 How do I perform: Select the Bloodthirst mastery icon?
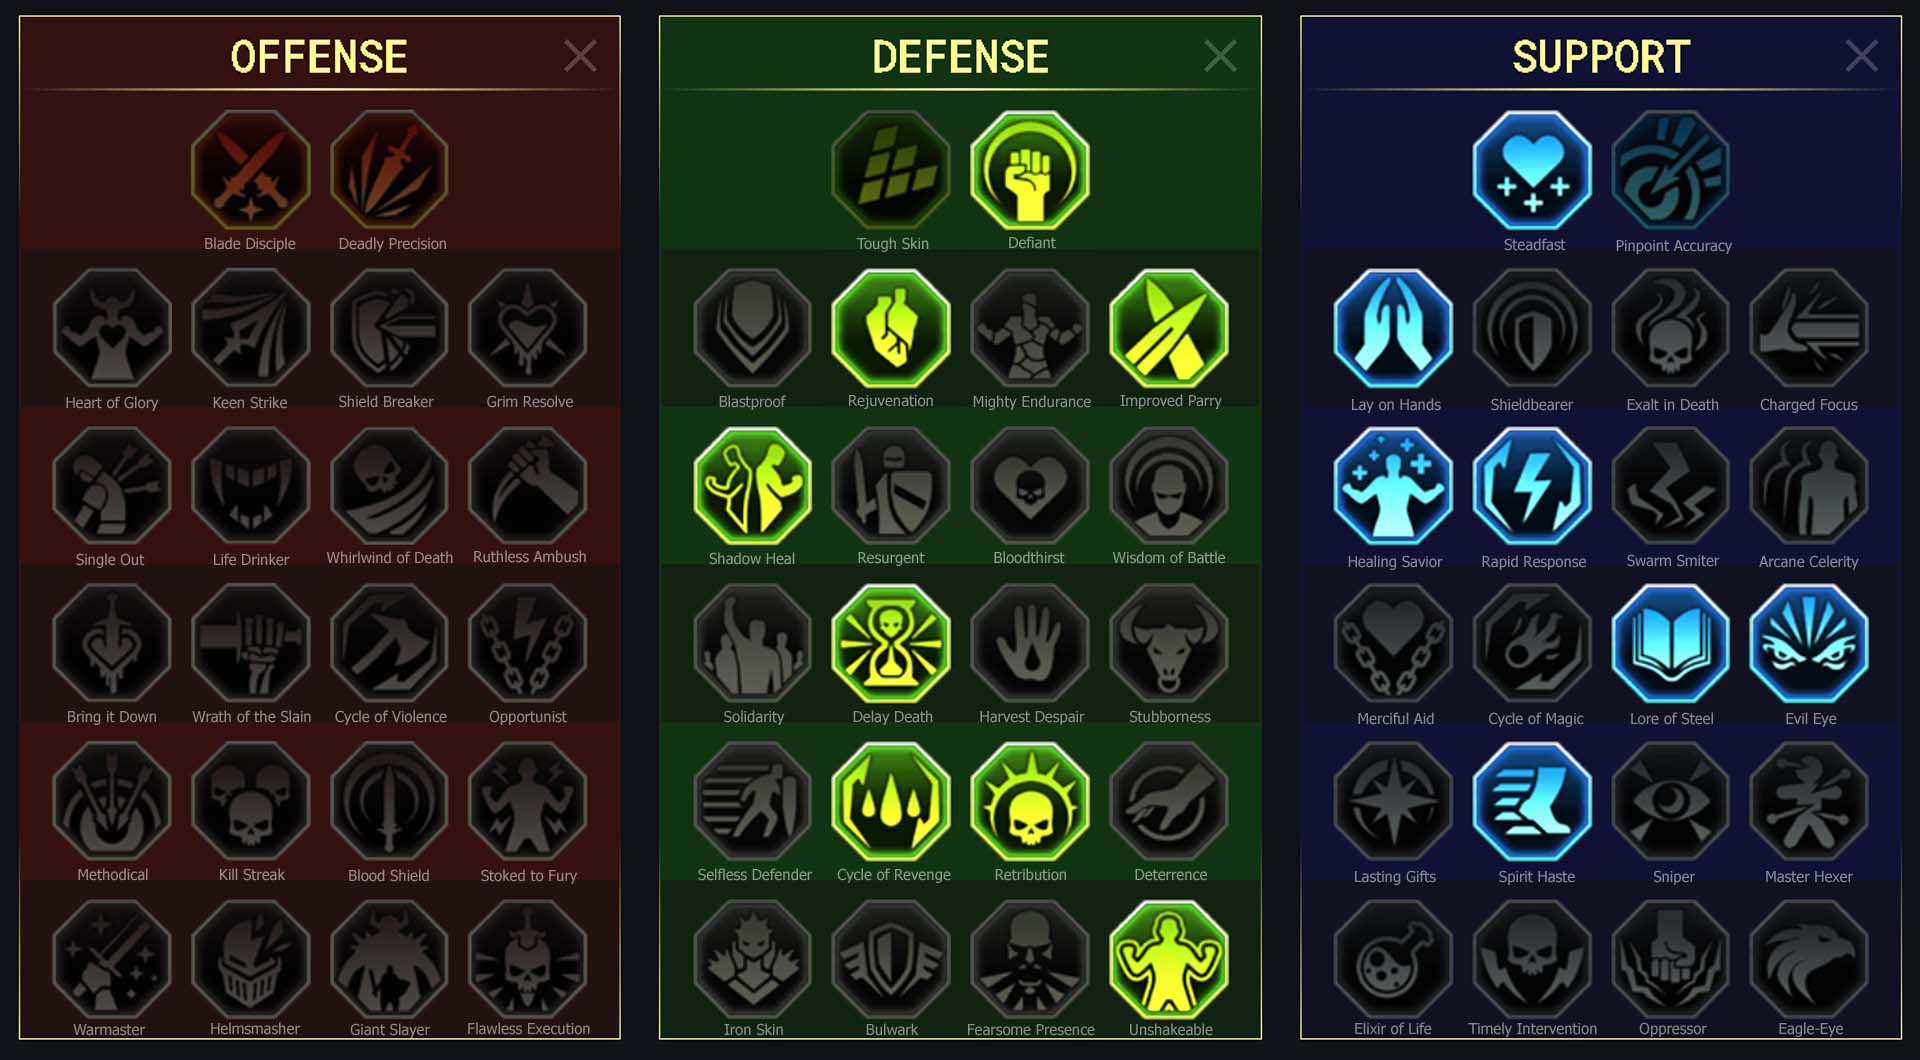[x=1030, y=486]
